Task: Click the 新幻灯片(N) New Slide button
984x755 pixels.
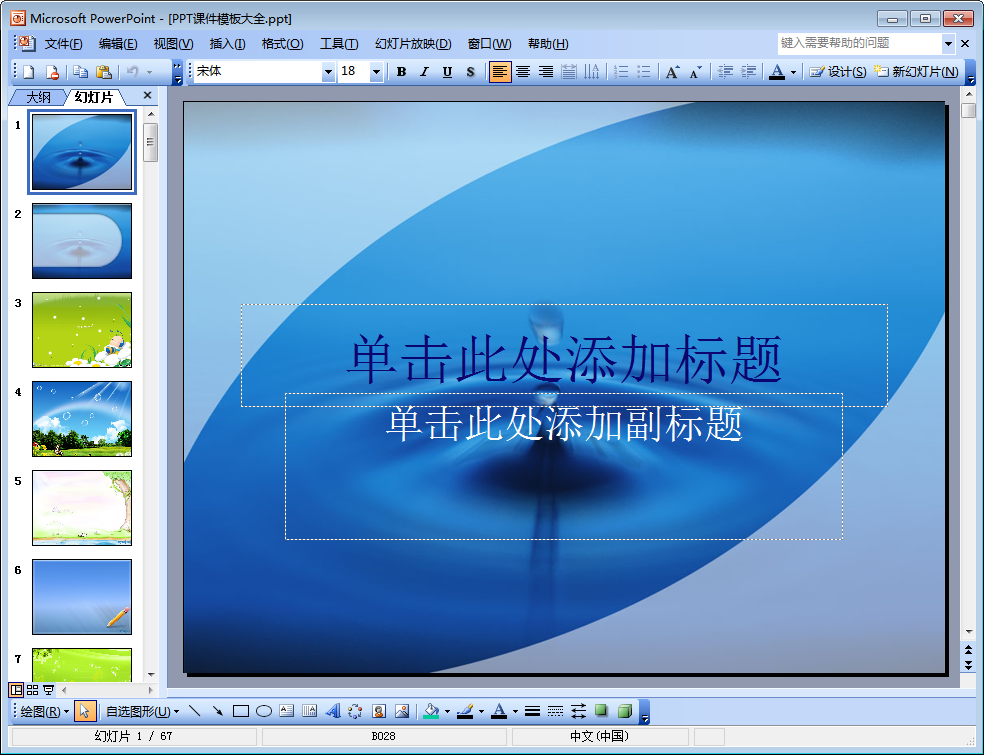Action: click(x=916, y=72)
